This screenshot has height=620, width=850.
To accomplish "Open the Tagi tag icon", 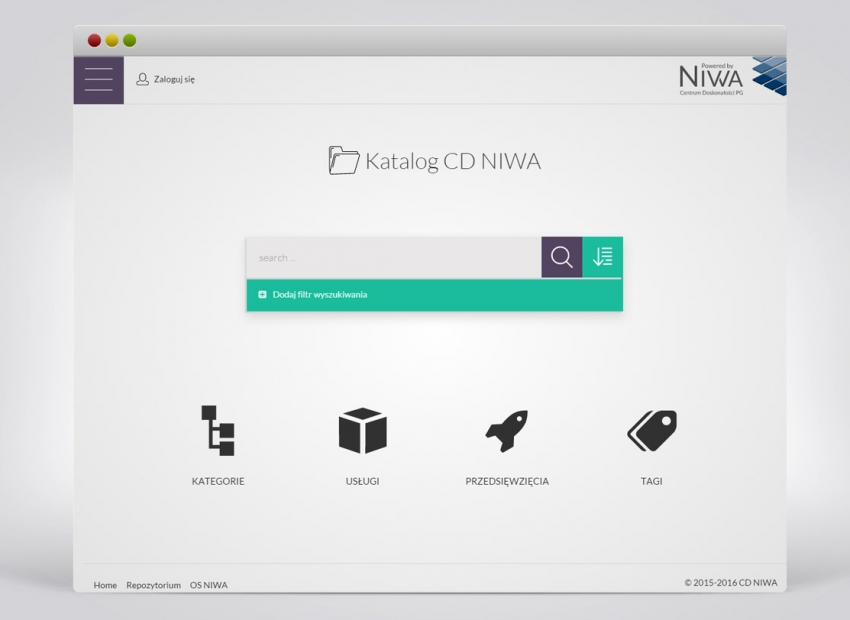I will click(652, 431).
